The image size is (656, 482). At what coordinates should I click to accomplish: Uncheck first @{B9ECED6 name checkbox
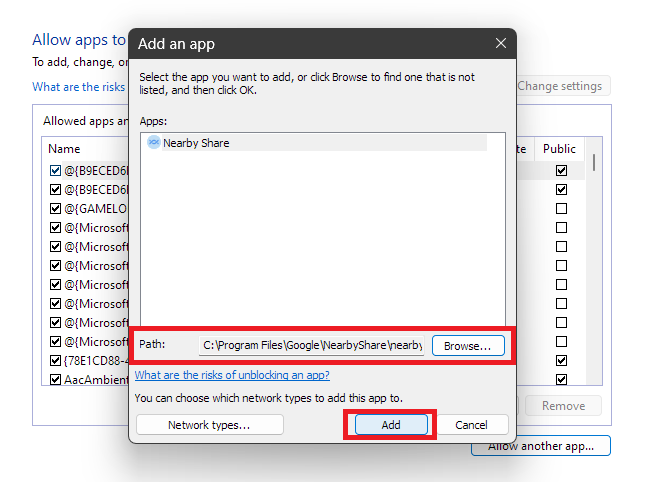[x=55, y=171]
